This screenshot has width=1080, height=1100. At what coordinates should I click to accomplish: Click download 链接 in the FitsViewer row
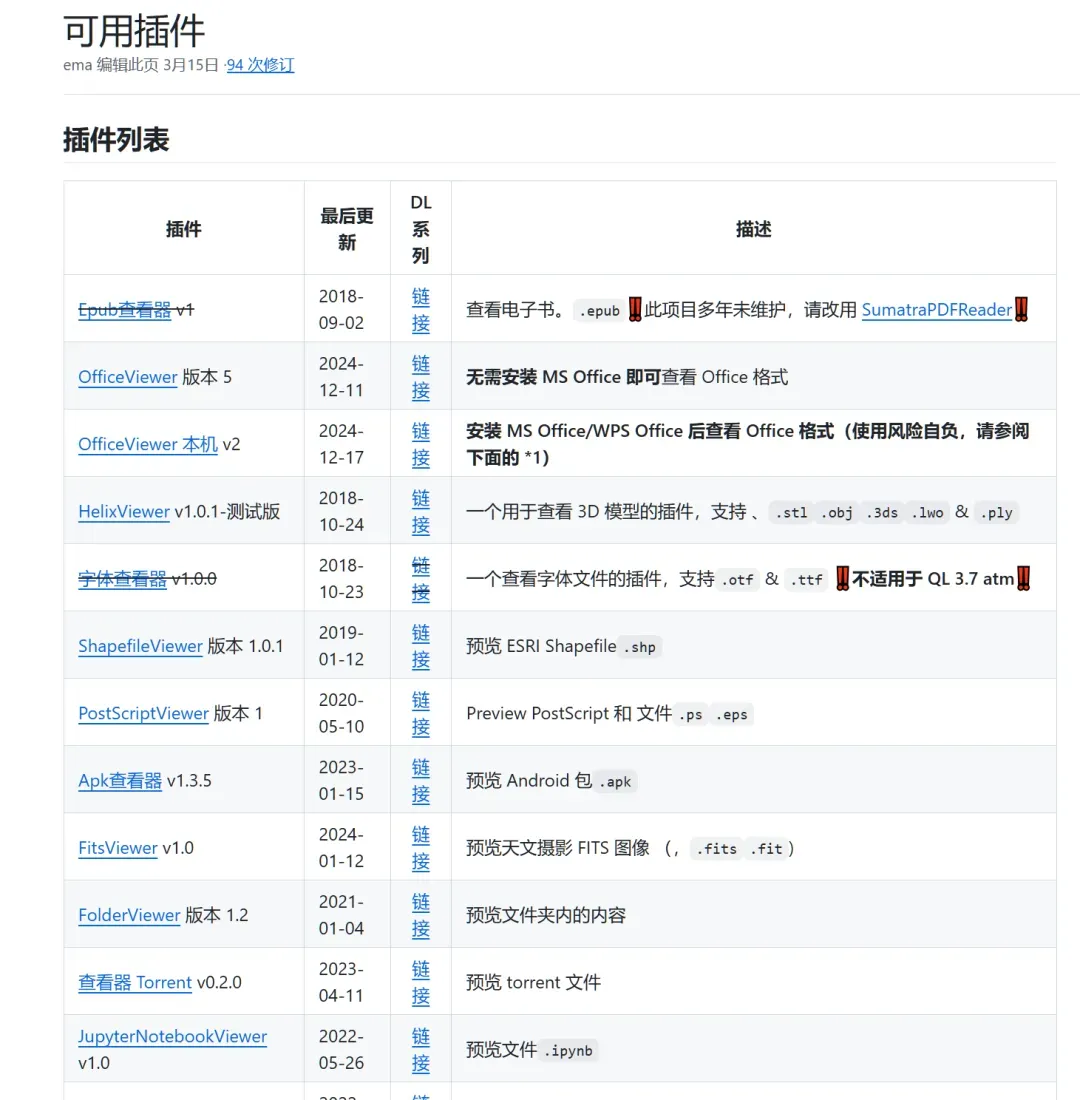coord(420,848)
